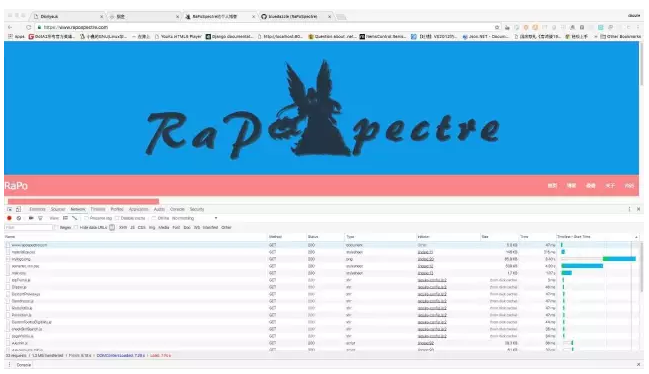The image size is (649, 374).
Task: Toggle the capture screenshots camera icon
Action: coord(31,218)
